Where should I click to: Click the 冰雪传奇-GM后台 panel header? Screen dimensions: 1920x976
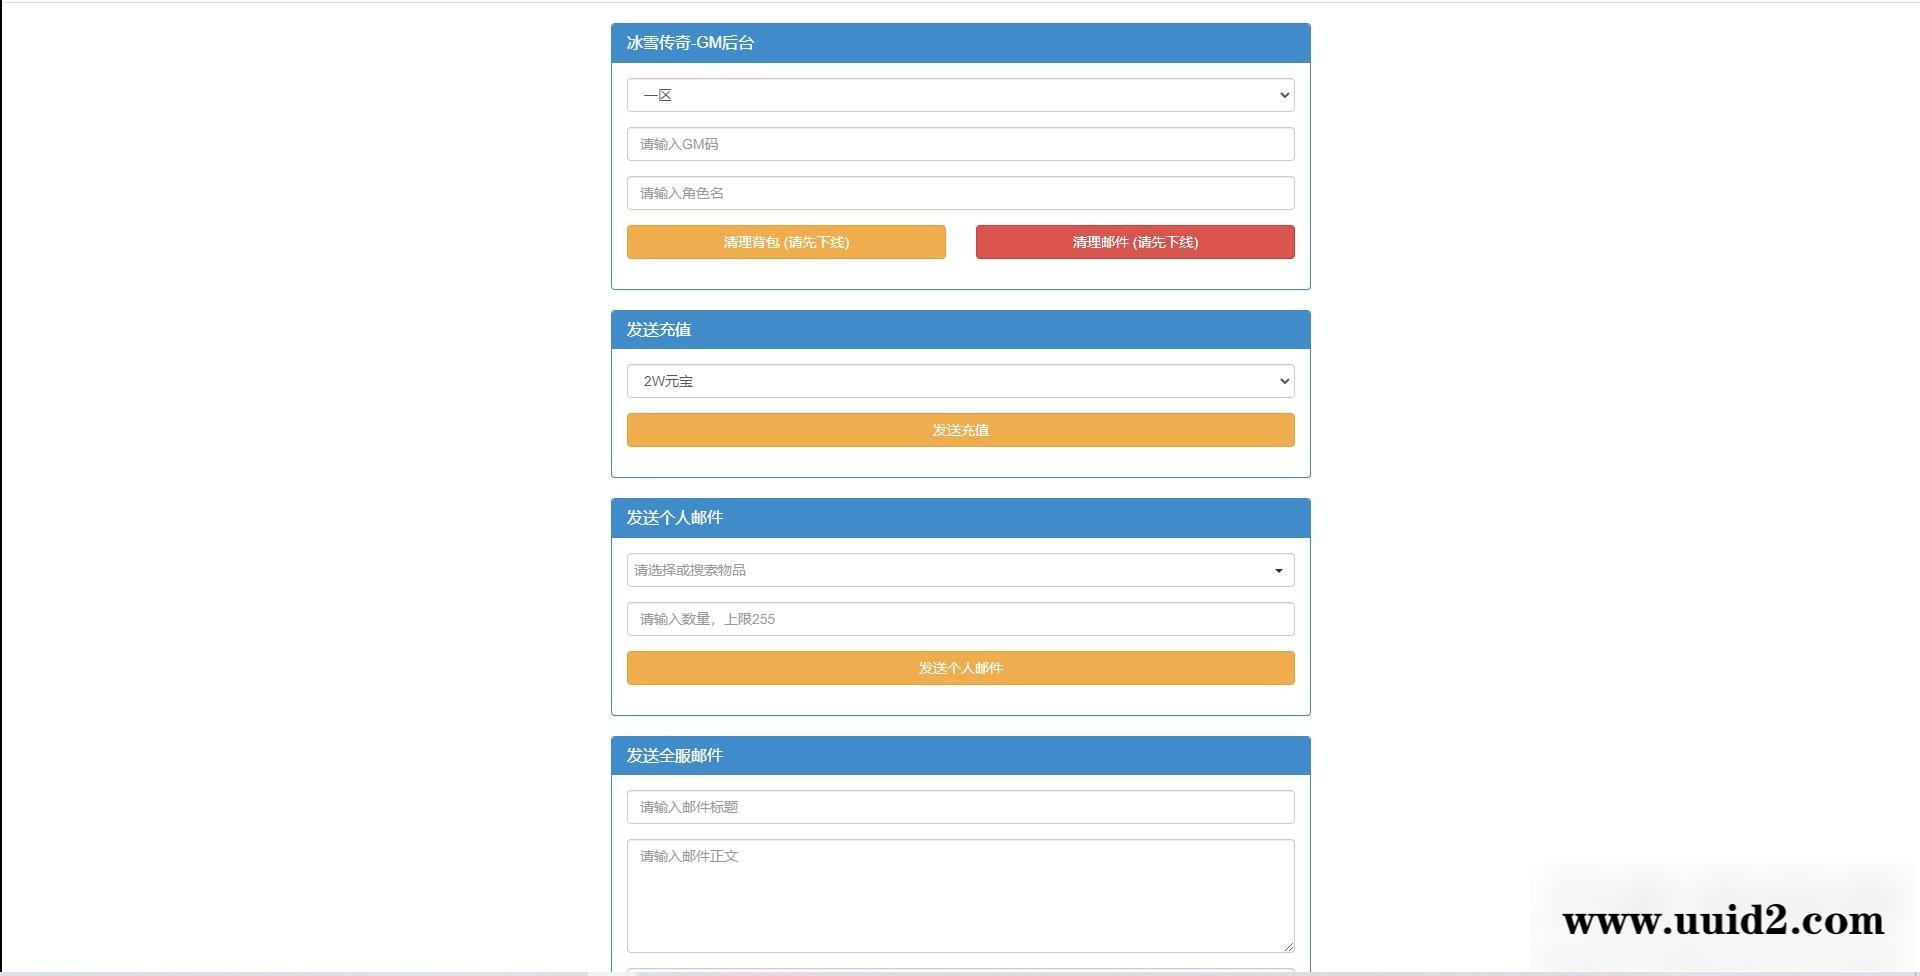(959, 43)
